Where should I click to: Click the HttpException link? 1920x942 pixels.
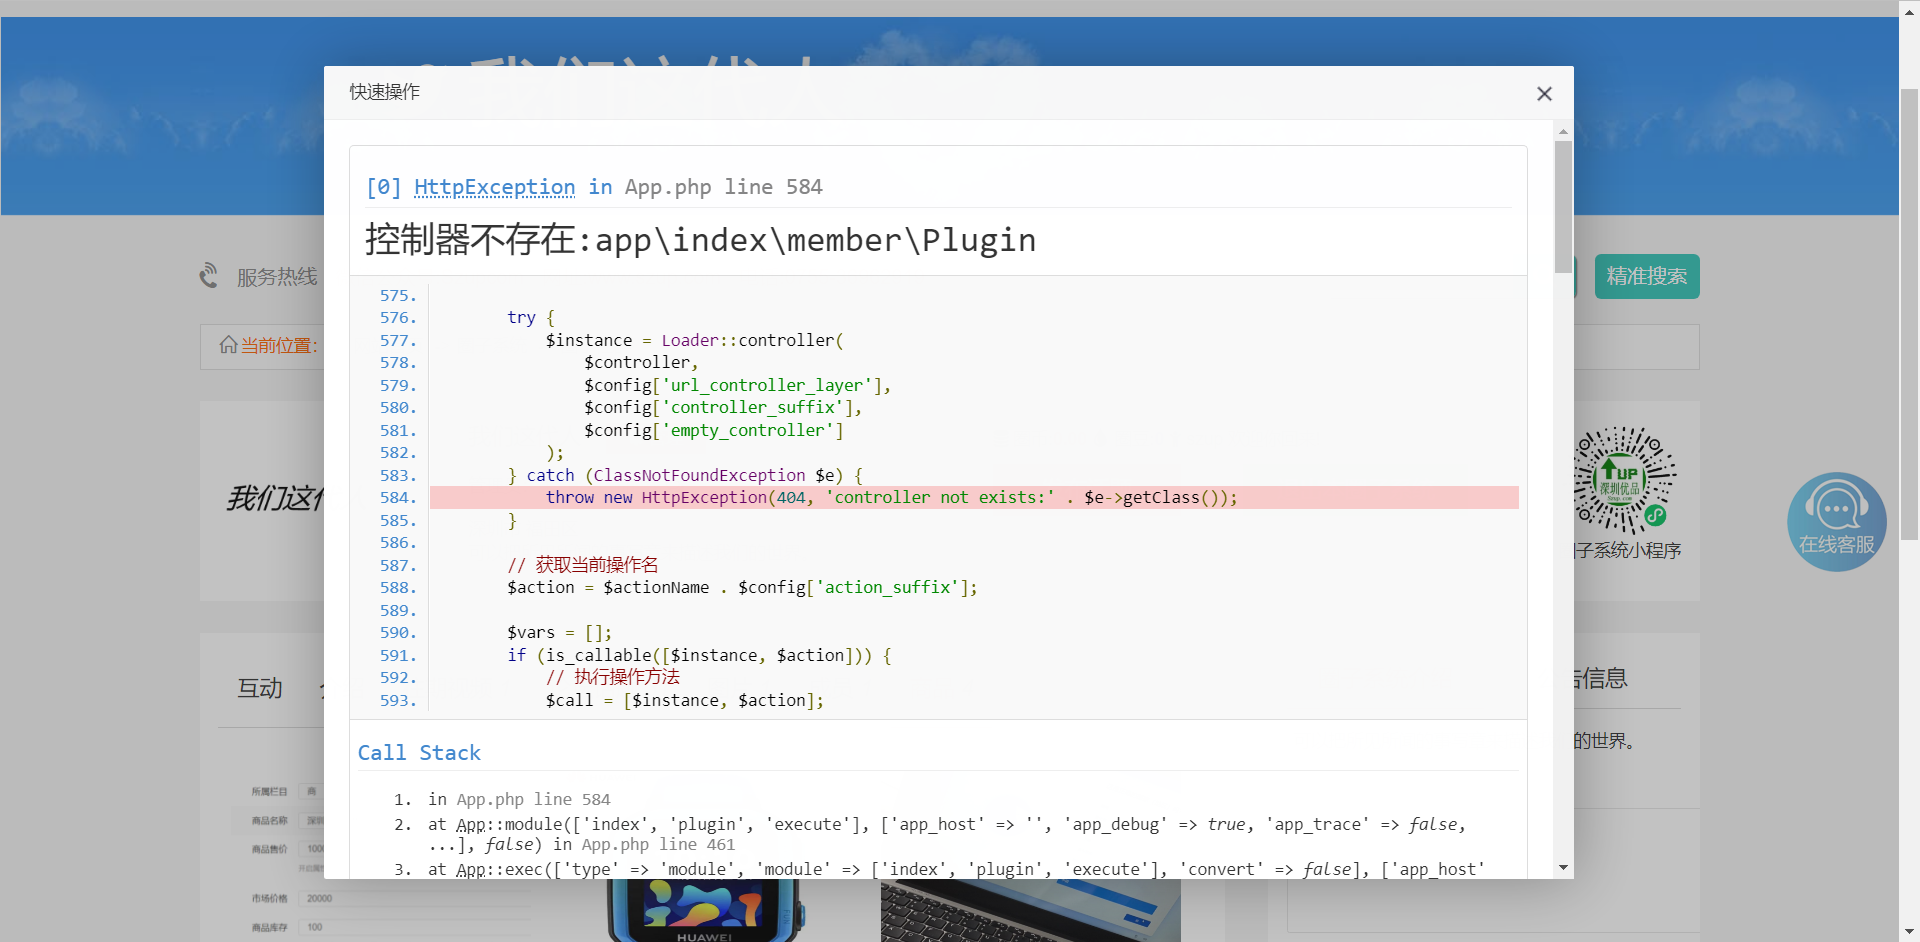(494, 187)
